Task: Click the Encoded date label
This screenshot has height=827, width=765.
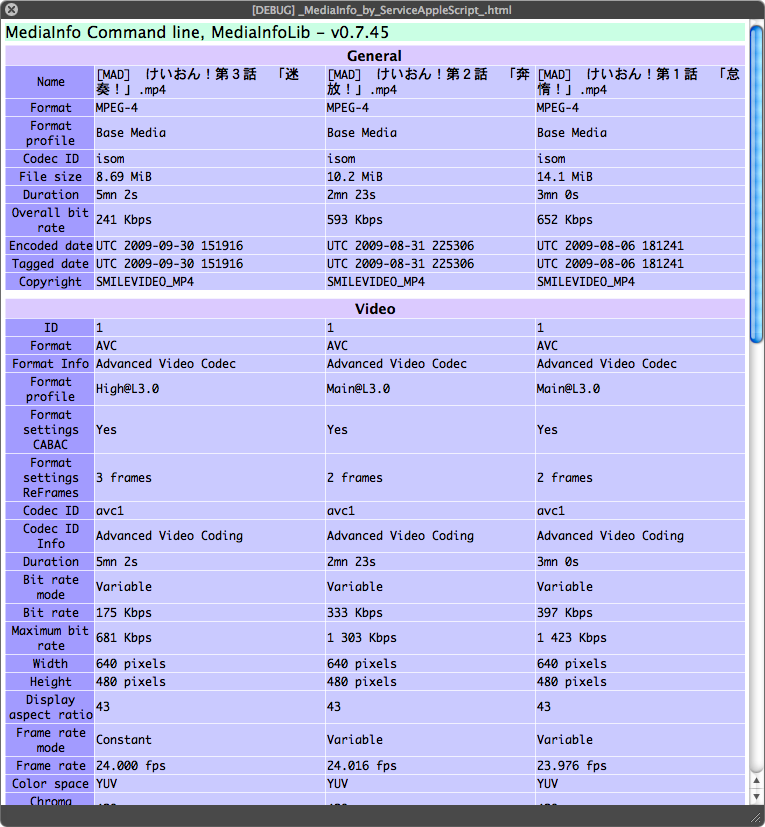Action: click(x=51, y=246)
